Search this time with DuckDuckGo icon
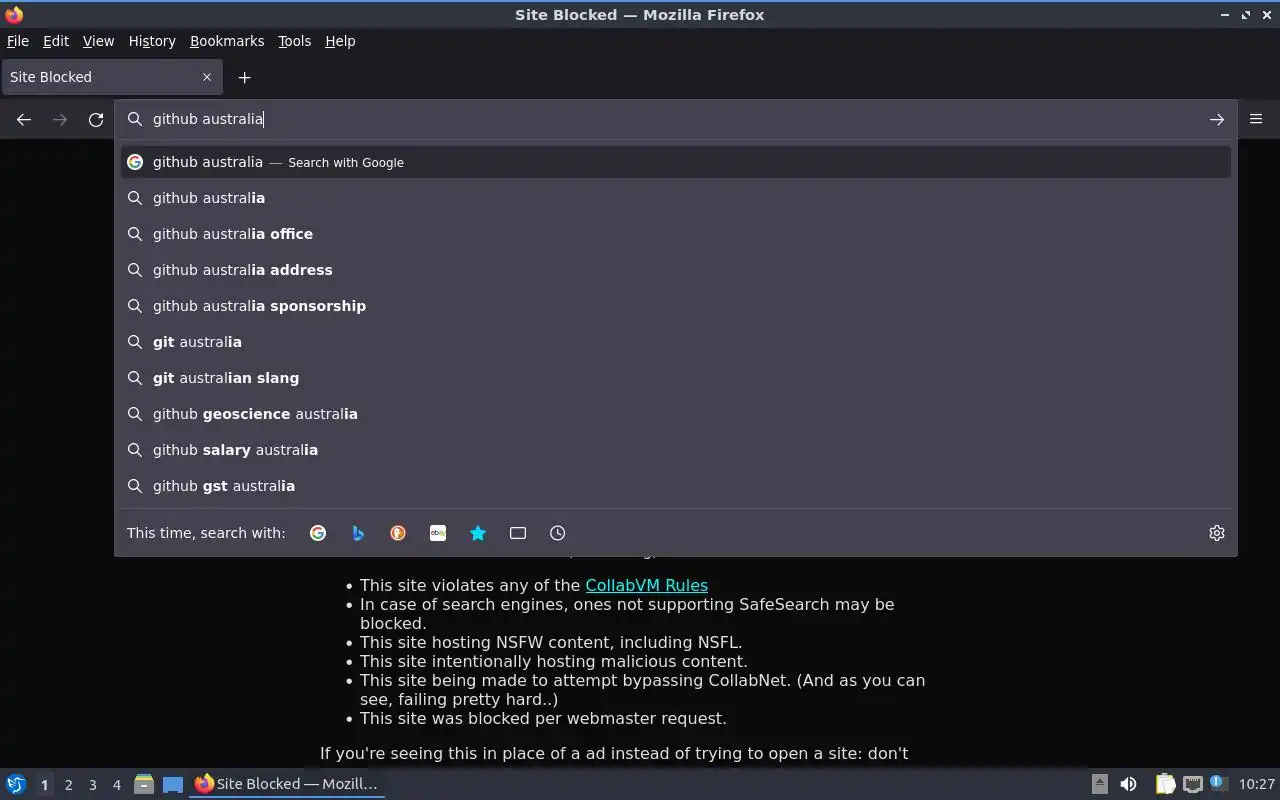Viewport: 1280px width, 800px height. point(398,533)
